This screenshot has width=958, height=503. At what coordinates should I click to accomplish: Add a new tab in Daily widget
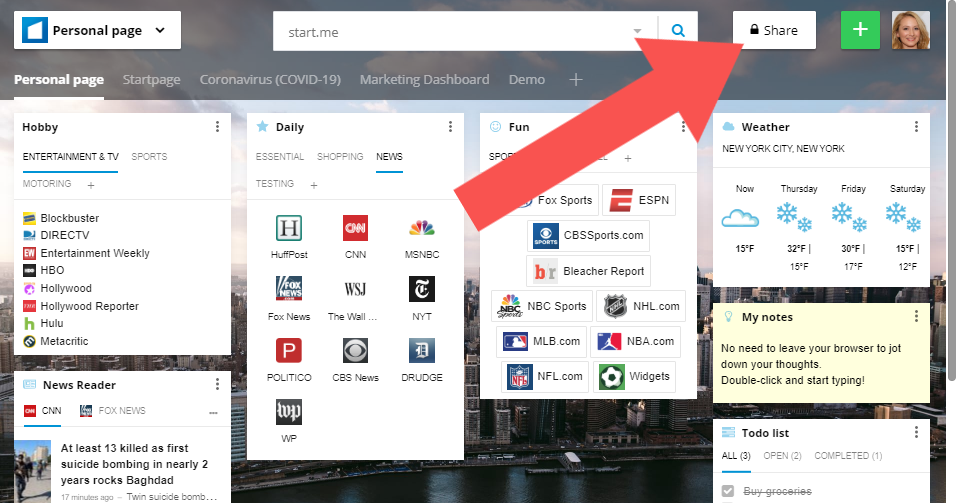(313, 185)
